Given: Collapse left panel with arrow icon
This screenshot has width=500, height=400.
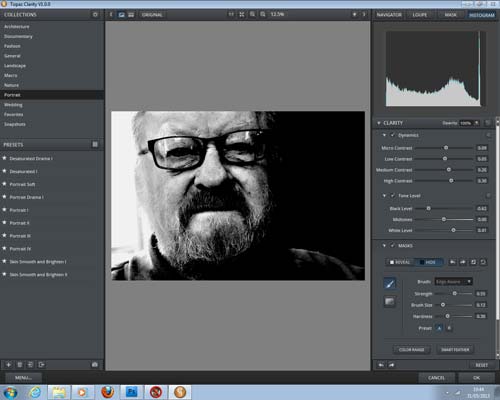Looking at the screenshot, I should click(x=111, y=15).
